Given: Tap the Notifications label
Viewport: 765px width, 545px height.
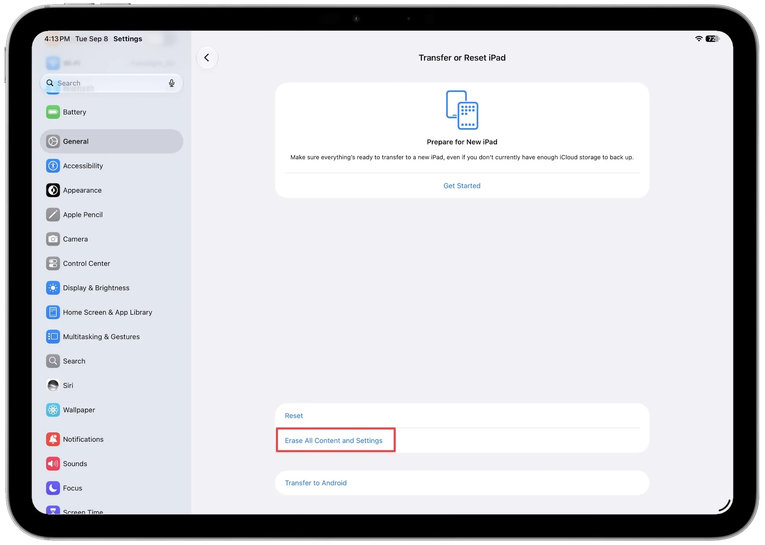Looking at the screenshot, I should [x=83, y=439].
